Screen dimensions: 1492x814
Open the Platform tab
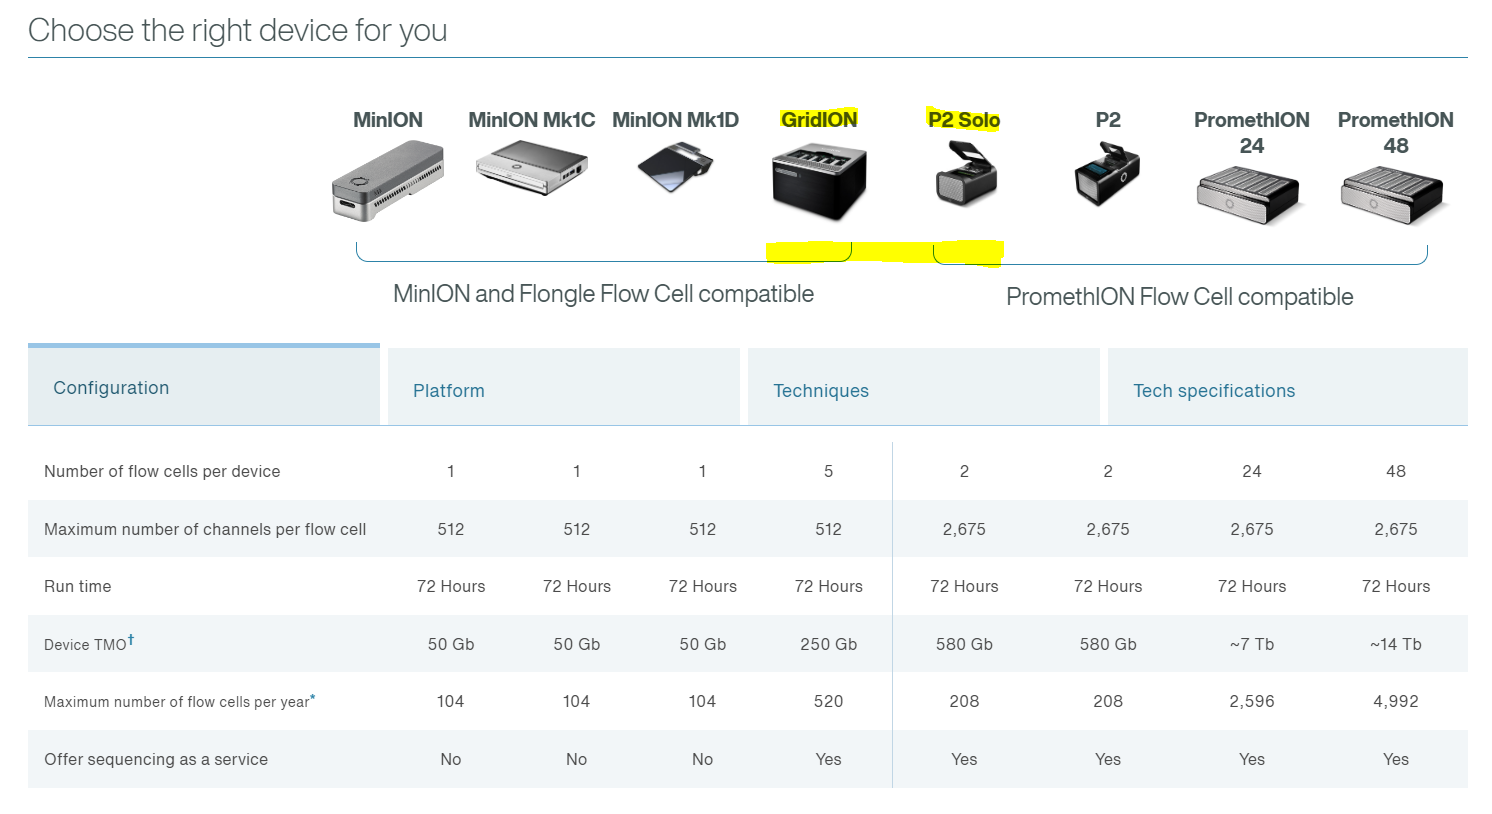[x=564, y=388]
